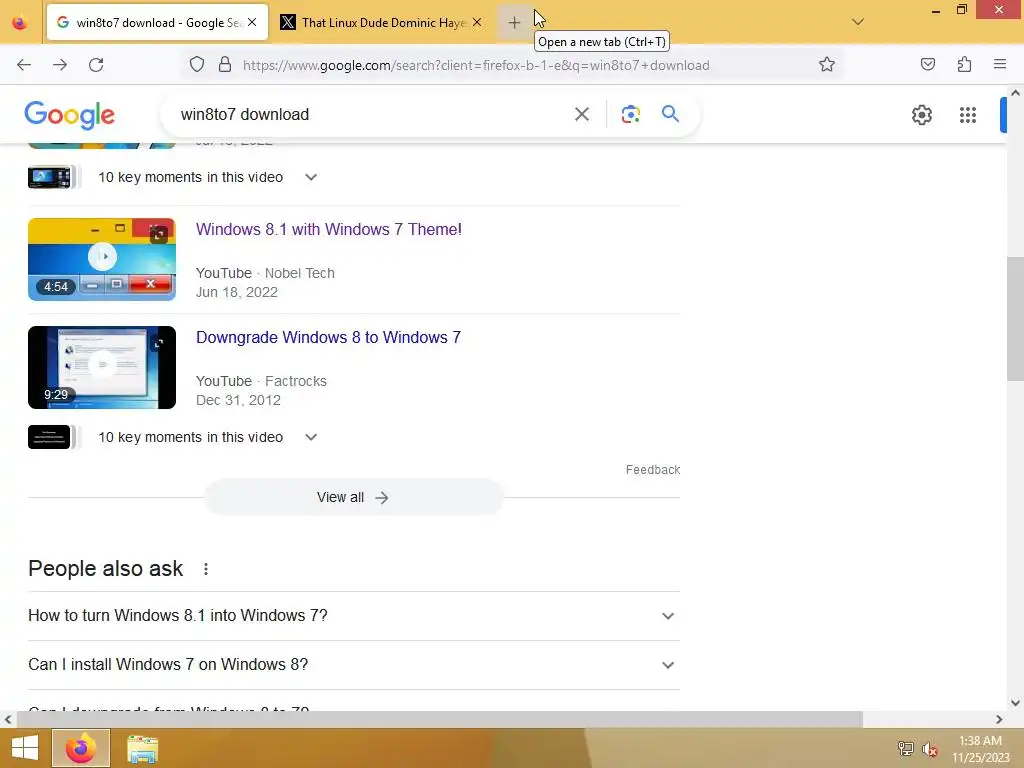Click the Nobel Tech channel text

pyautogui.click(x=299, y=273)
